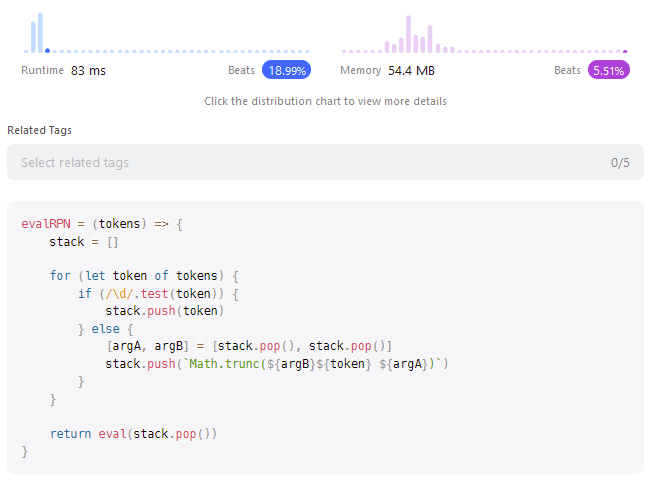Click the distribution chart hint text
This screenshot has width=653, height=484.
325,101
